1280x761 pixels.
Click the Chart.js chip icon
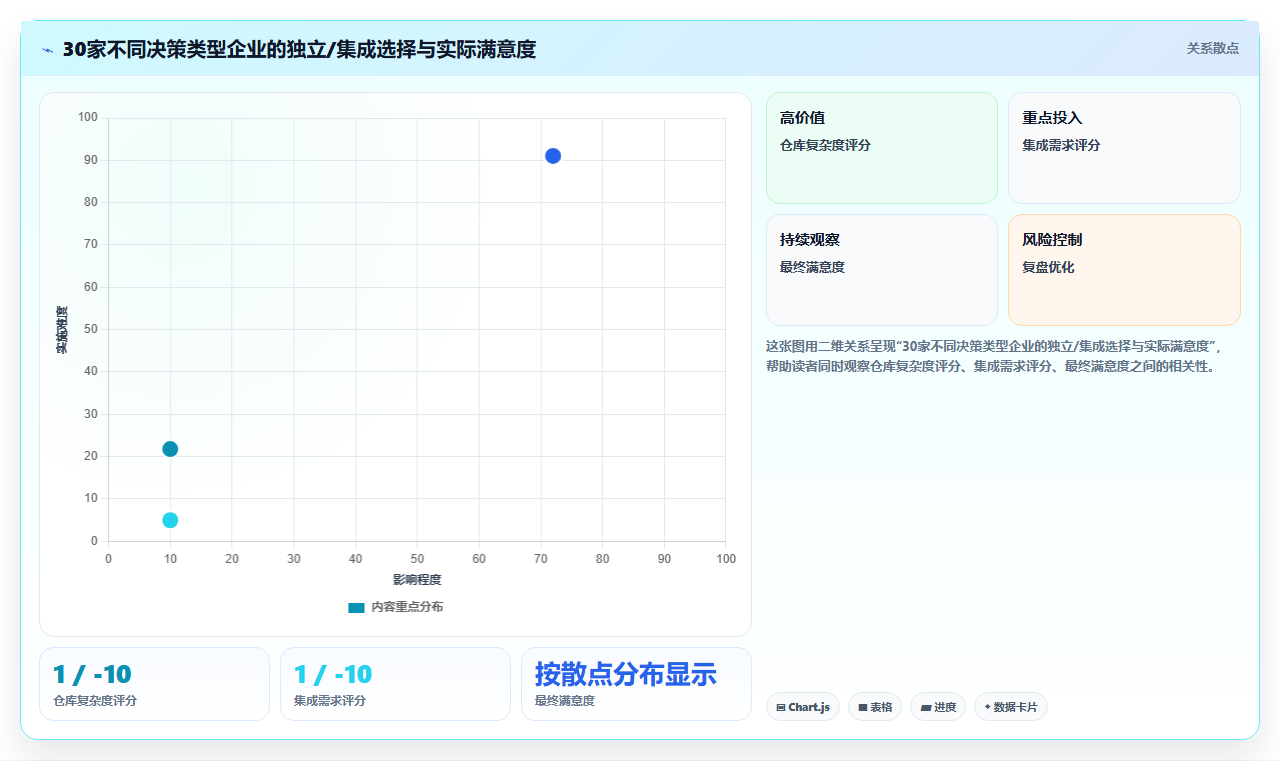[781, 707]
